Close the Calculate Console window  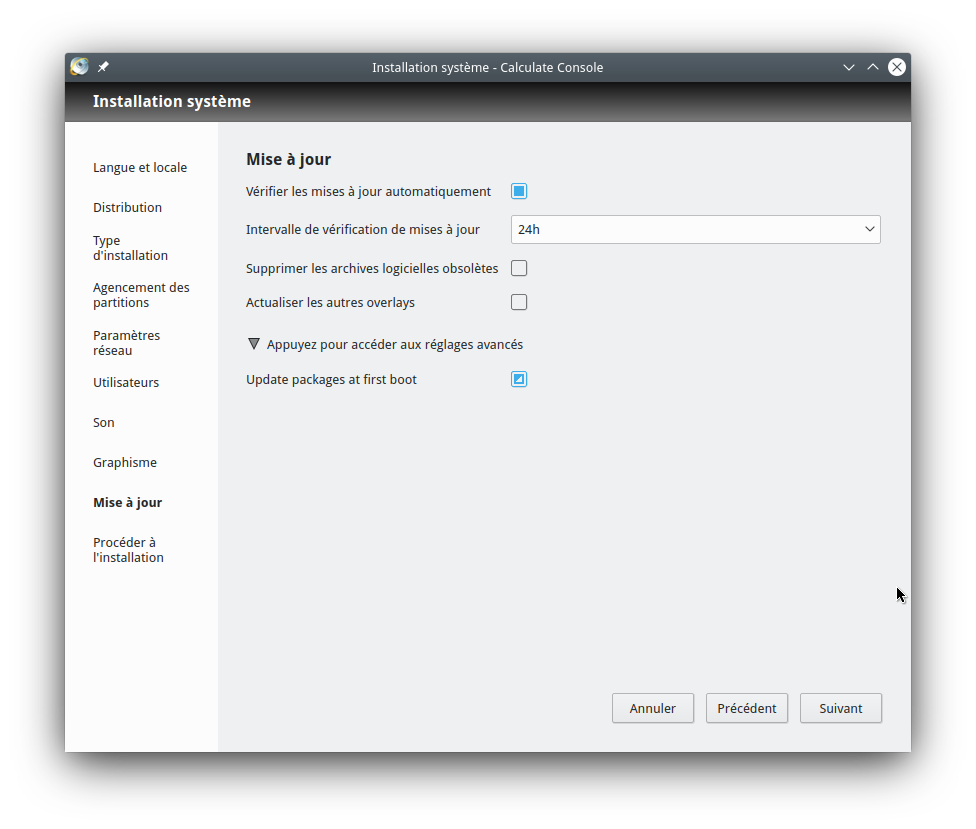tap(897, 67)
